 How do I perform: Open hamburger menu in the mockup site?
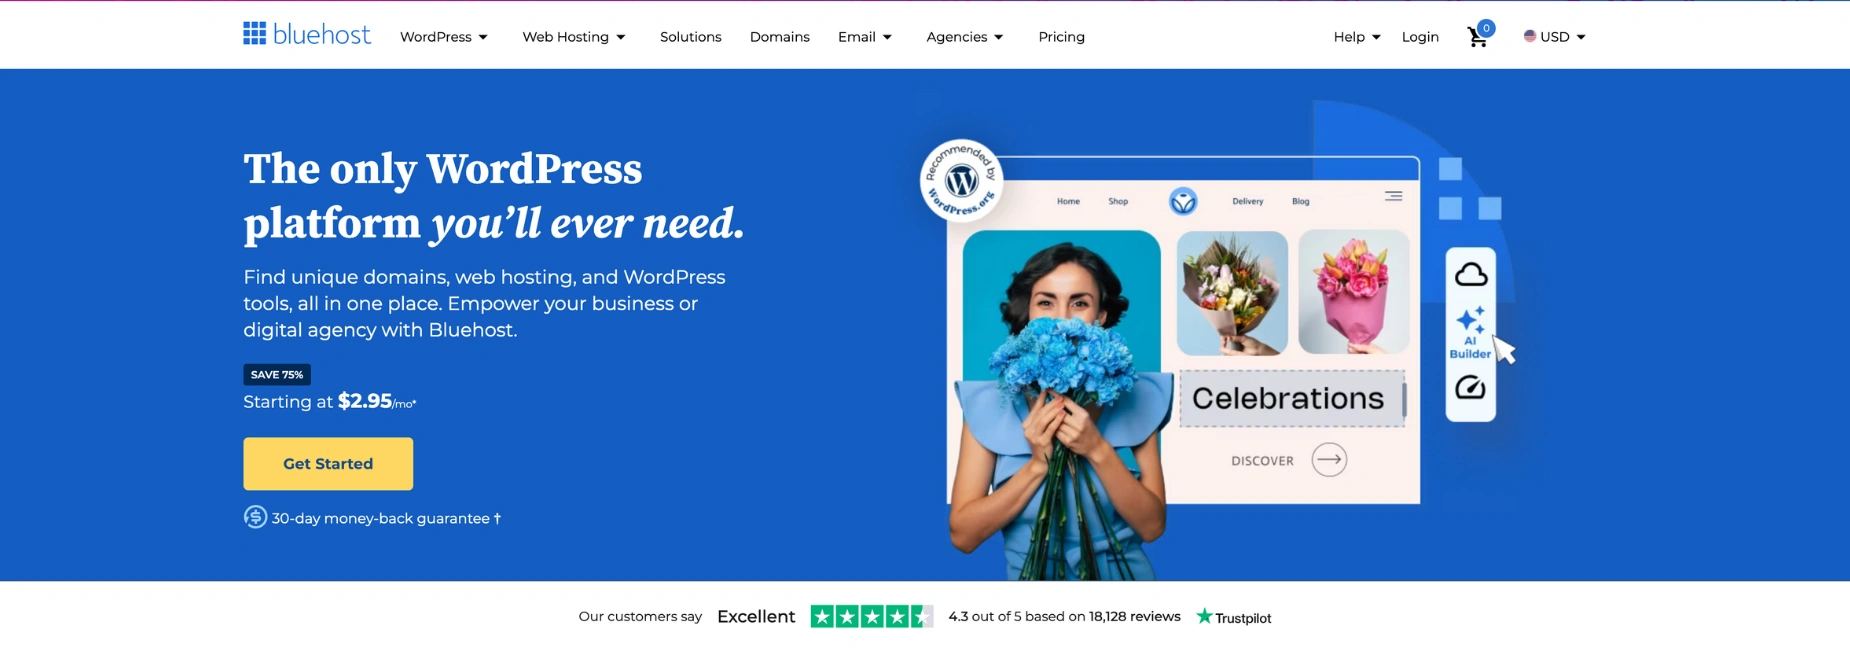[x=1393, y=196]
